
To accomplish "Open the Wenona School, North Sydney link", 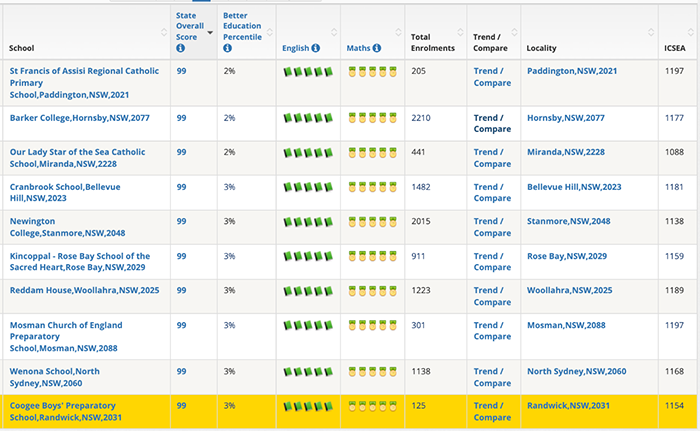I will click(54, 377).
